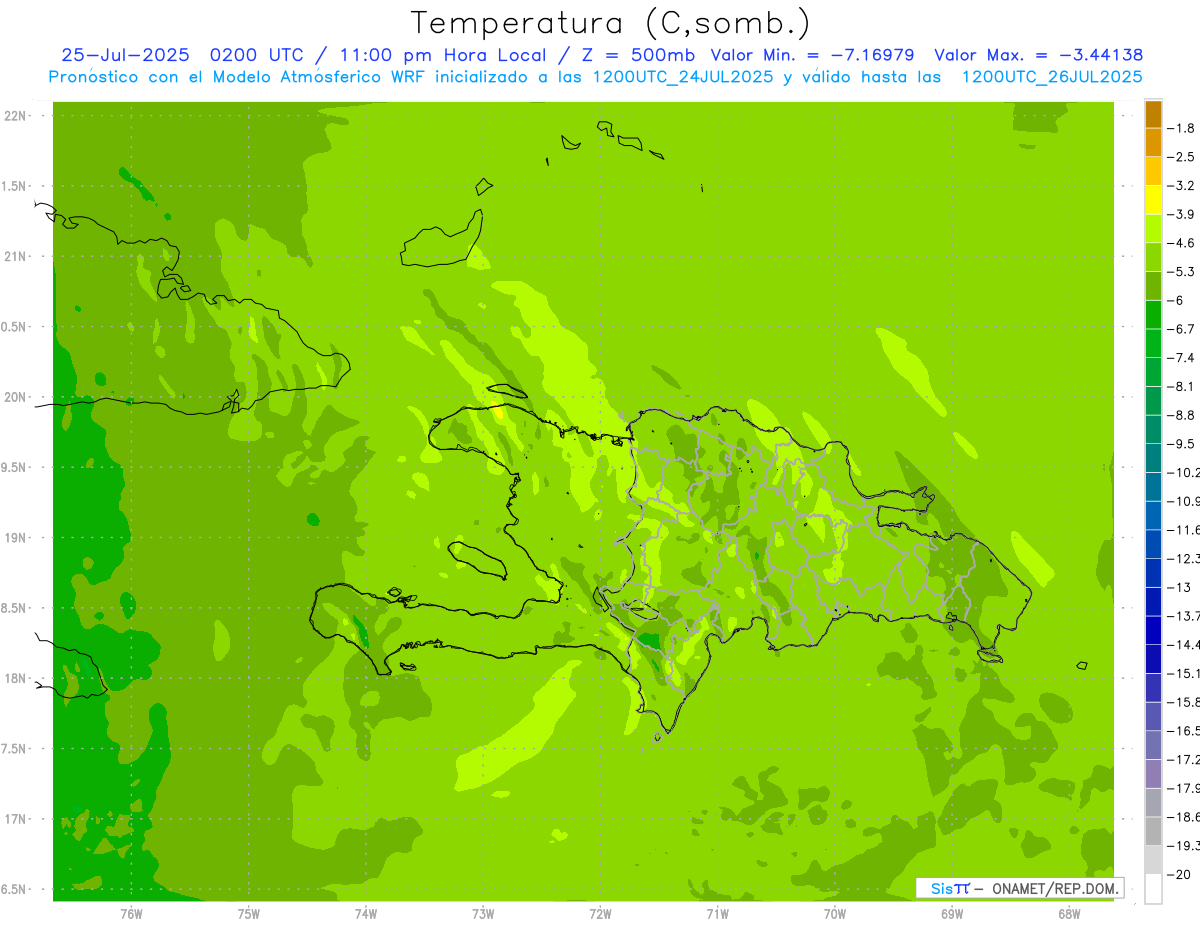Click the "-9.5" legend value
The image size is (1200, 927).
(x=1182, y=444)
